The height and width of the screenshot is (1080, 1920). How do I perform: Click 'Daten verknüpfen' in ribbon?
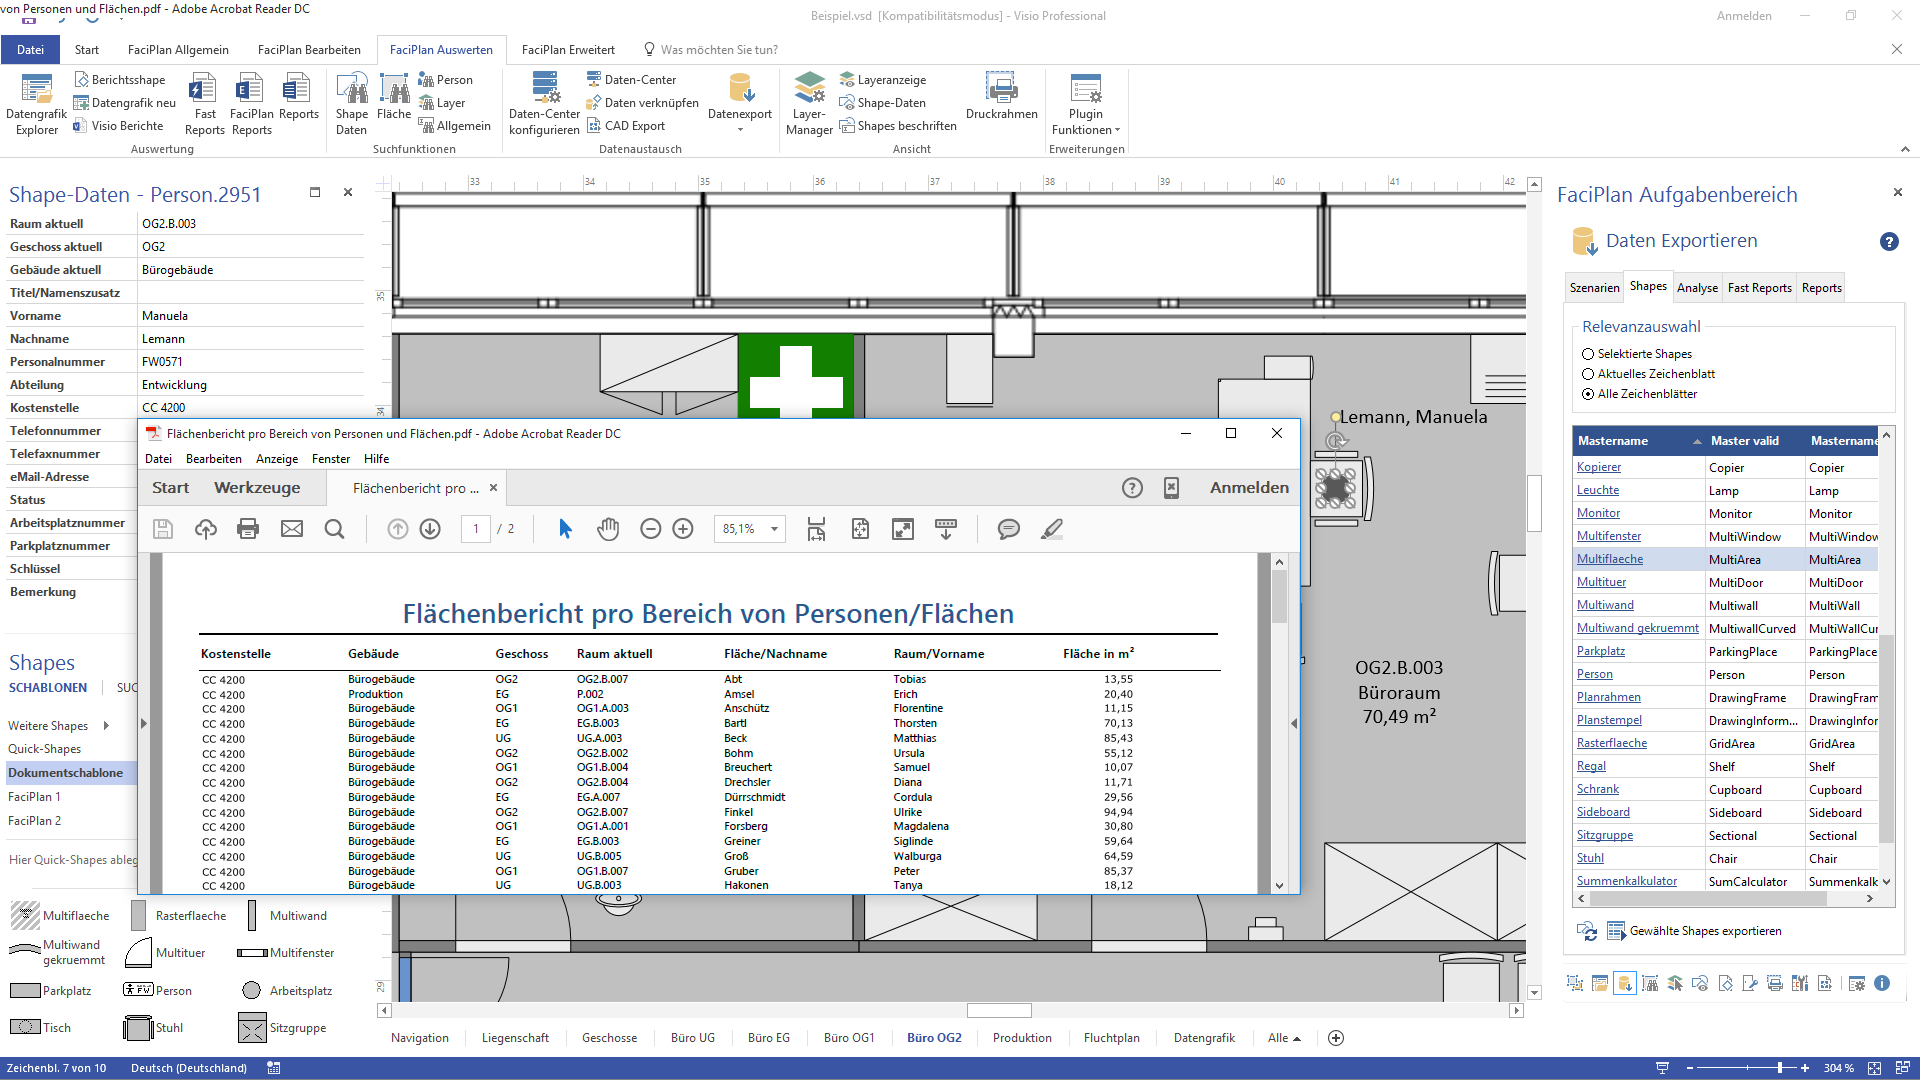(x=643, y=103)
